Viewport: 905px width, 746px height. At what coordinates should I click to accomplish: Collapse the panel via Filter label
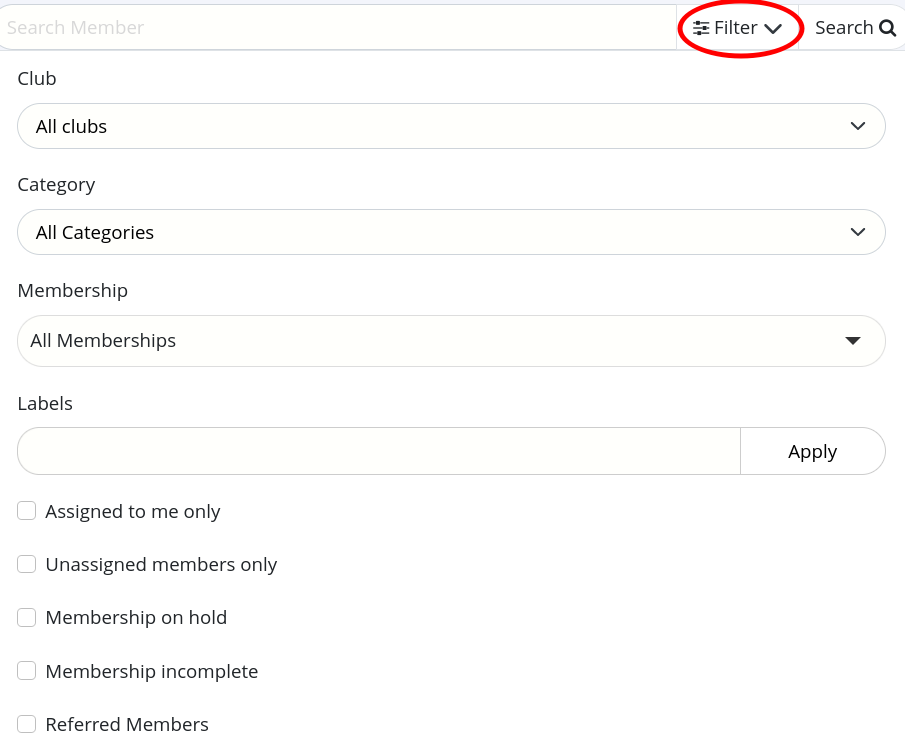[x=735, y=28]
